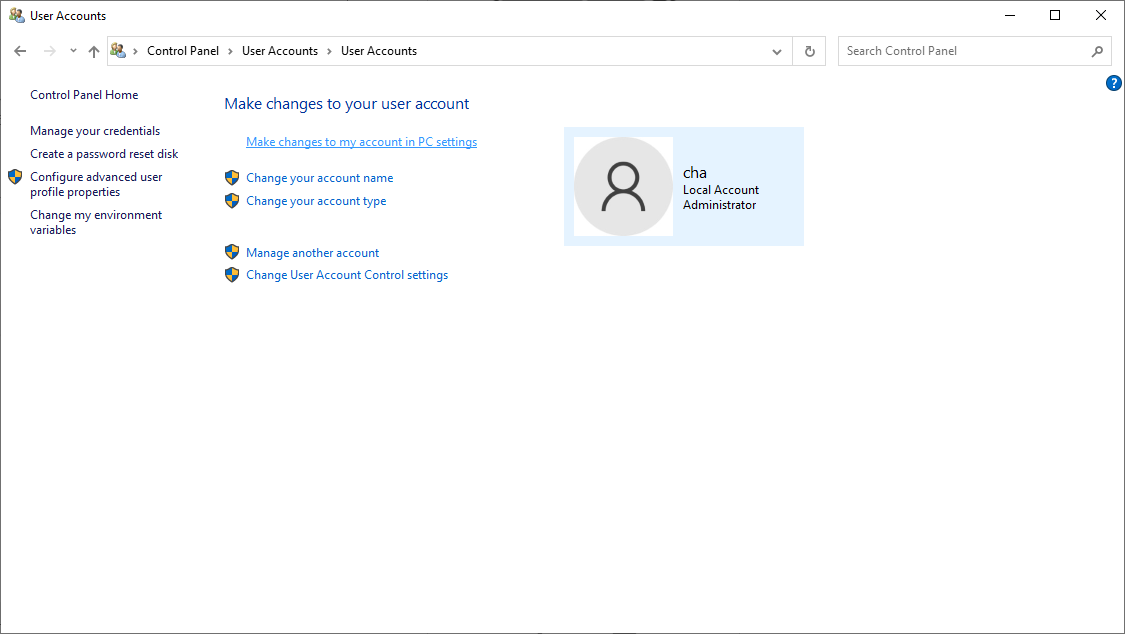
Task: Minimize the User Accounts window
Action: 1009,15
